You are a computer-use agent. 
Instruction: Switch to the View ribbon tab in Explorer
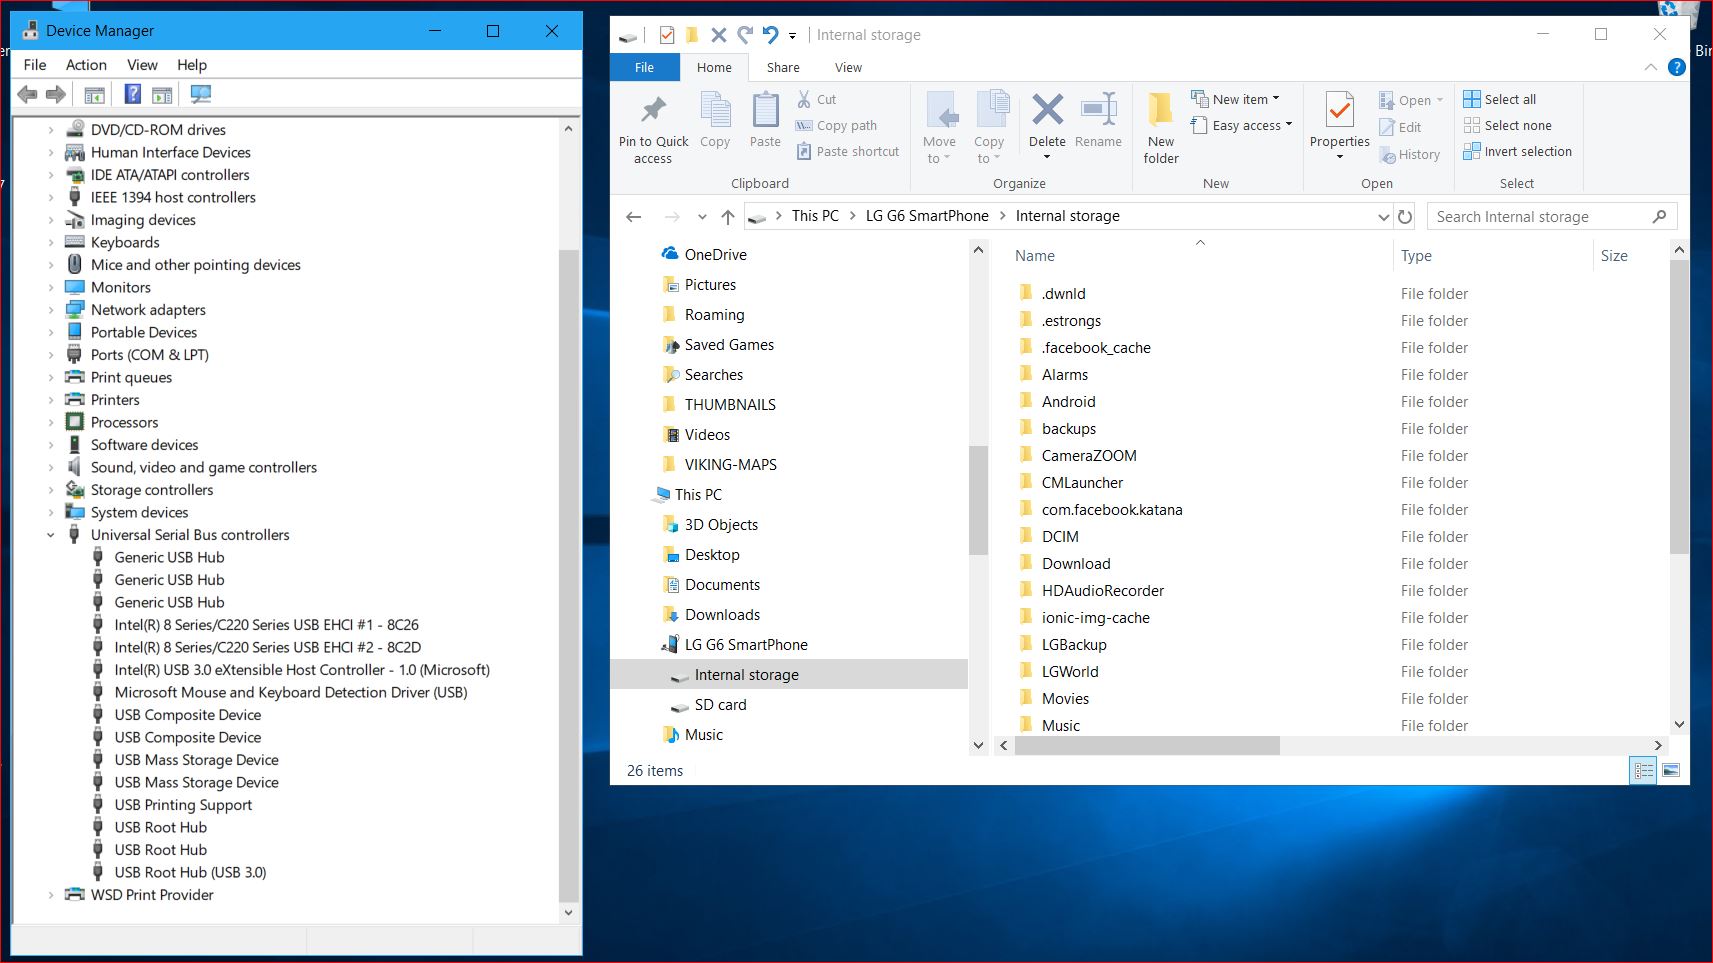[848, 67]
